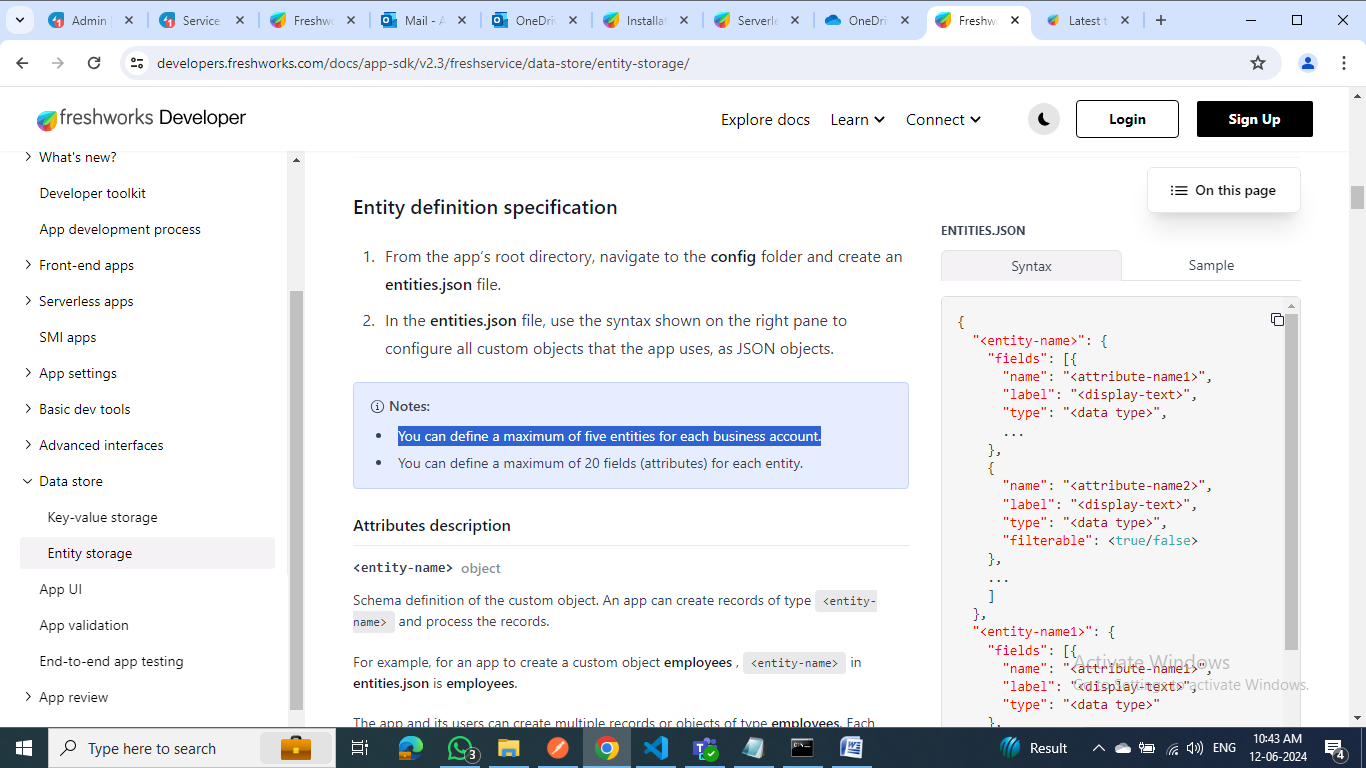Expand Front-end apps sidebar section
Screen dimensions: 1366x768
(x=27, y=265)
